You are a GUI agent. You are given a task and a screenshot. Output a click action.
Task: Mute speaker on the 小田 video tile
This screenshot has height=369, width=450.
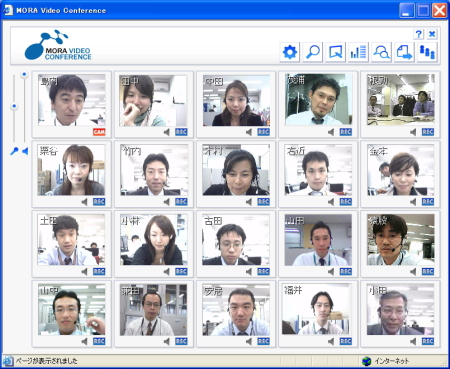coord(413,341)
